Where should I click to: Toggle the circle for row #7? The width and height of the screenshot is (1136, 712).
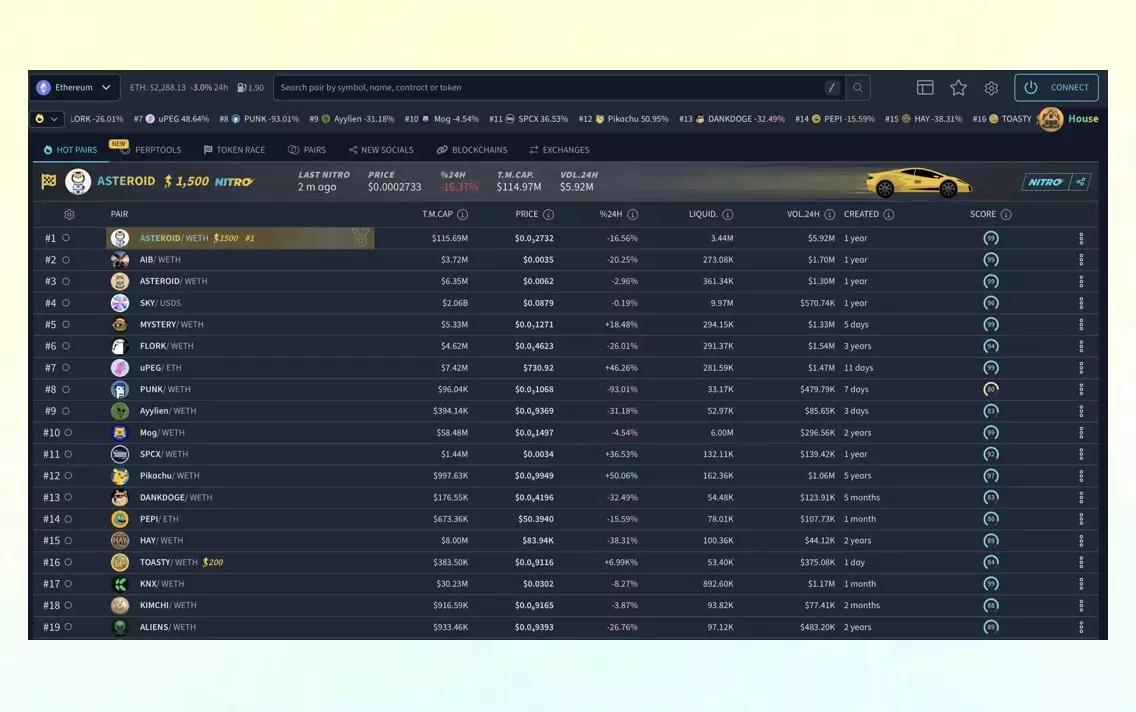(x=66, y=367)
